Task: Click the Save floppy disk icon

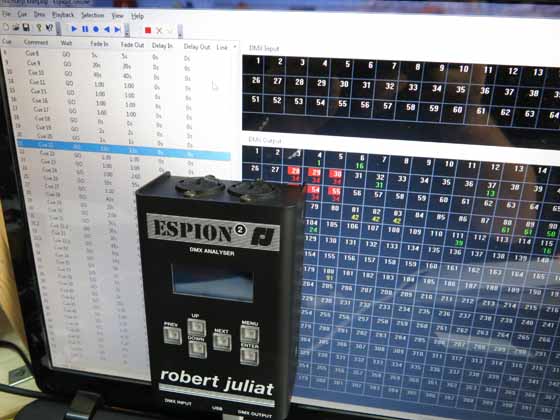Action: coord(26,27)
